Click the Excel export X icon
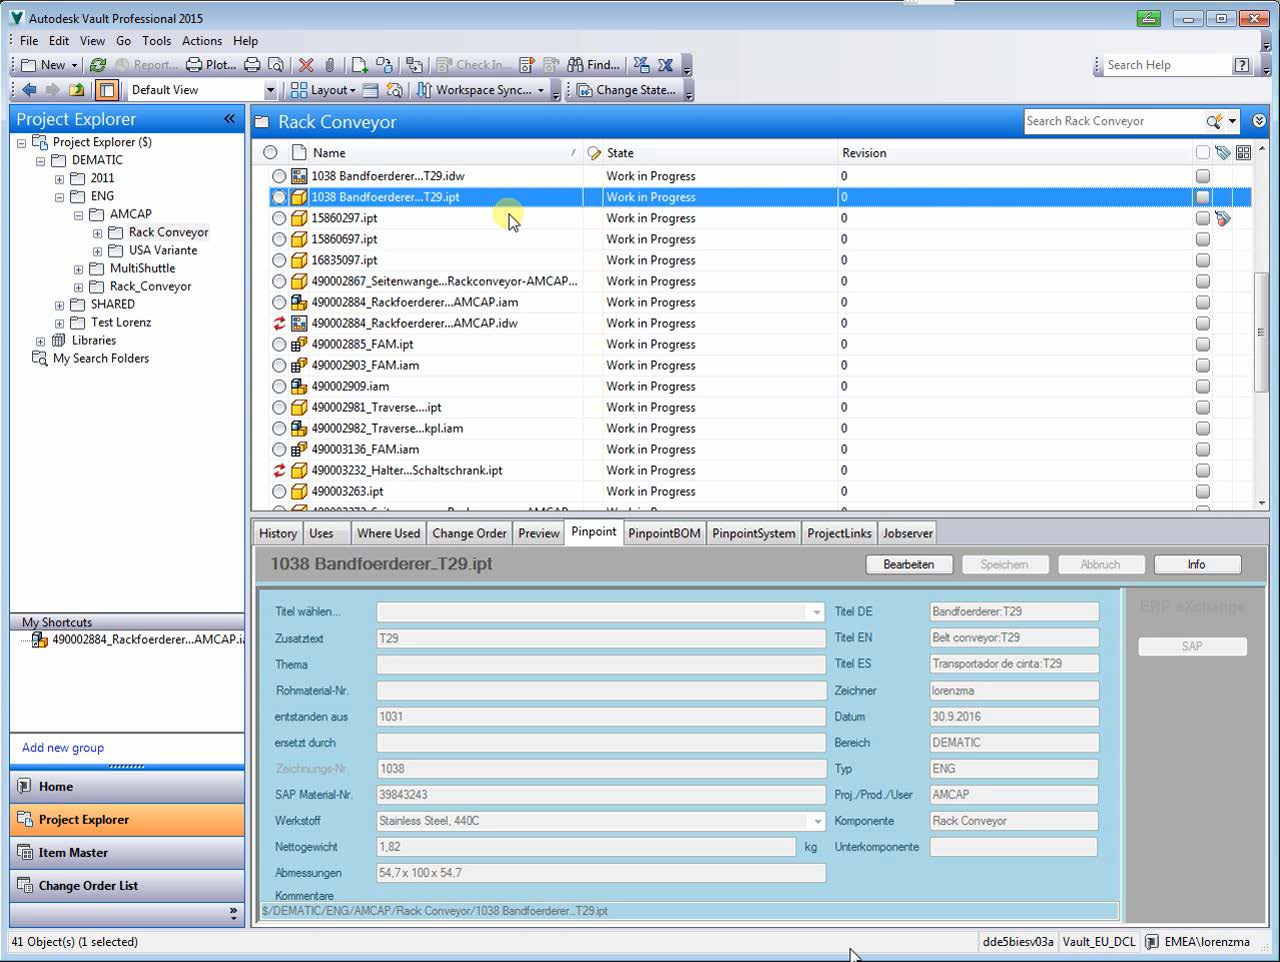Image resolution: width=1280 pixels, height=962 pixels. [665, 65]
